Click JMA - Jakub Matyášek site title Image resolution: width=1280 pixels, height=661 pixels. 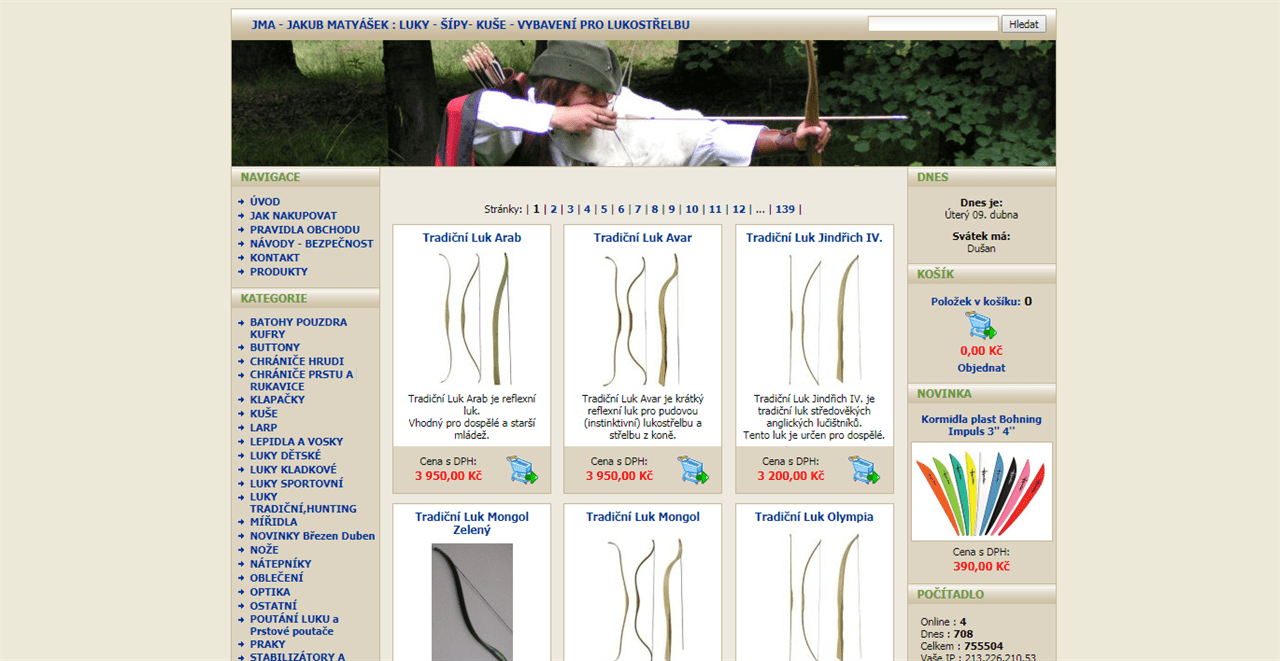[x=471, y=25]
